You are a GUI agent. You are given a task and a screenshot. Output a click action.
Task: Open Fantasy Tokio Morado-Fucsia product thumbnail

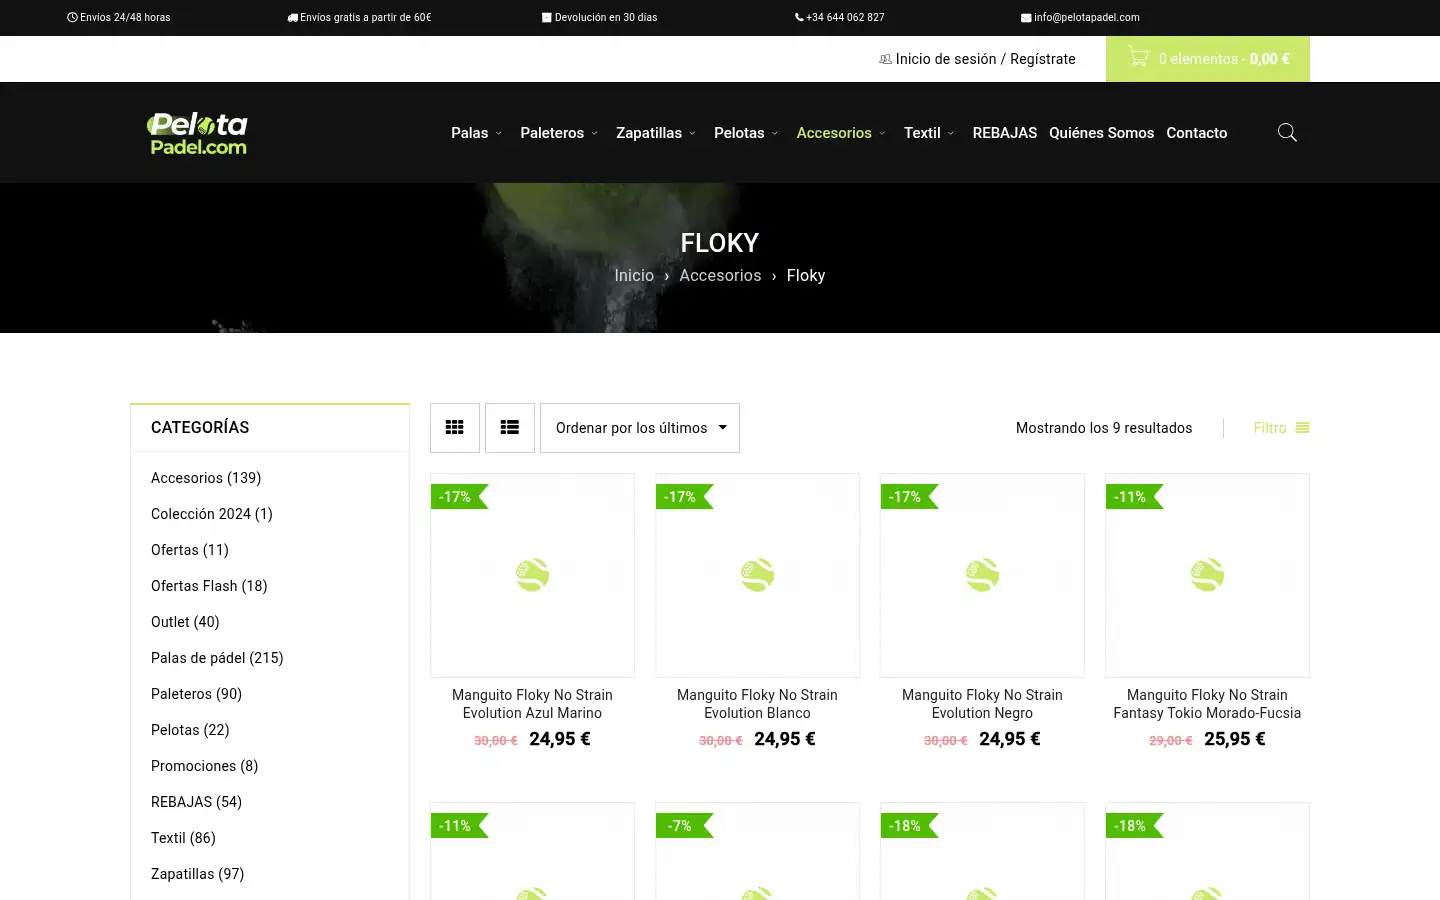point(1207,575)
